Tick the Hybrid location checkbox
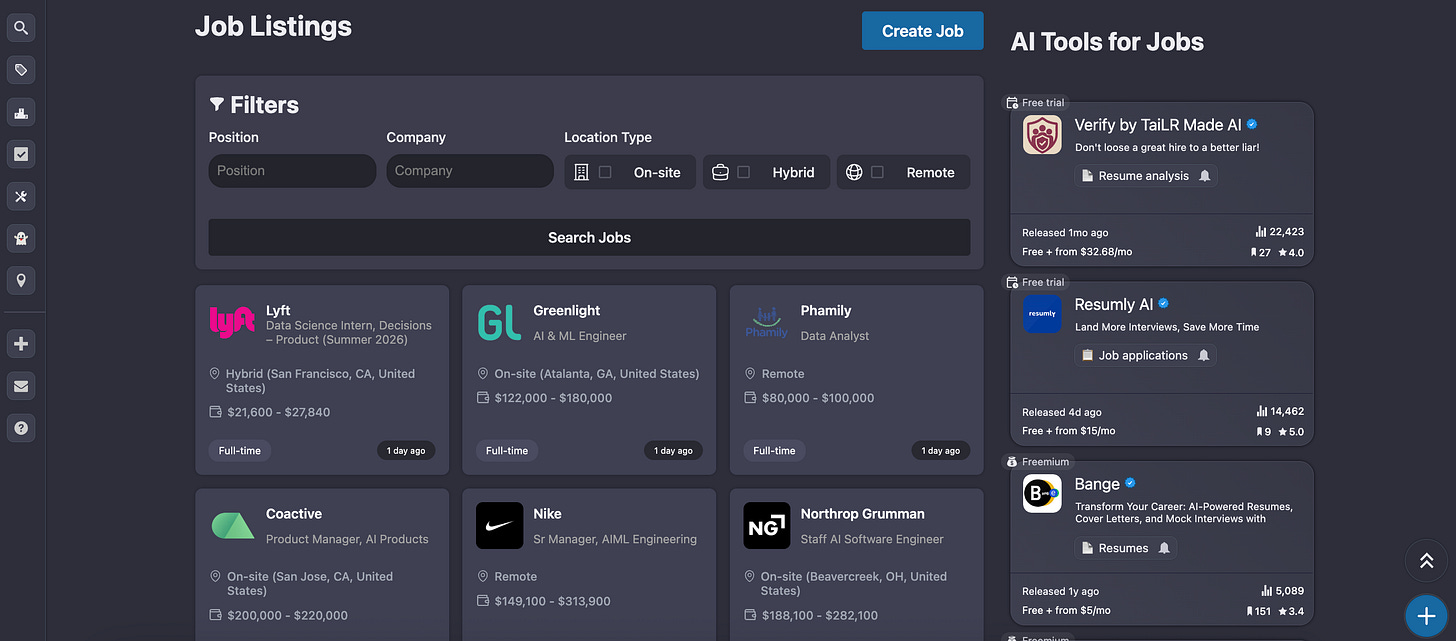The height and width of the screenshot is (641, 1456). [743, 172]
